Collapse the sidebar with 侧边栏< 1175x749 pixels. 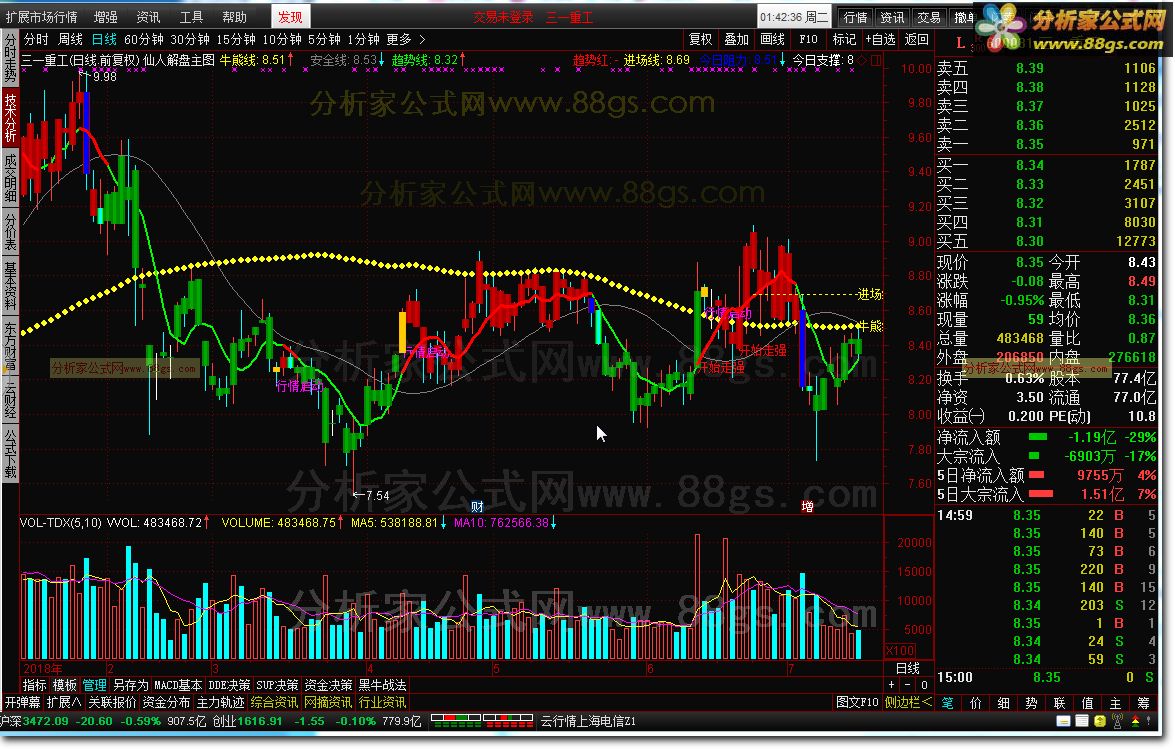(x=907, y=703)
